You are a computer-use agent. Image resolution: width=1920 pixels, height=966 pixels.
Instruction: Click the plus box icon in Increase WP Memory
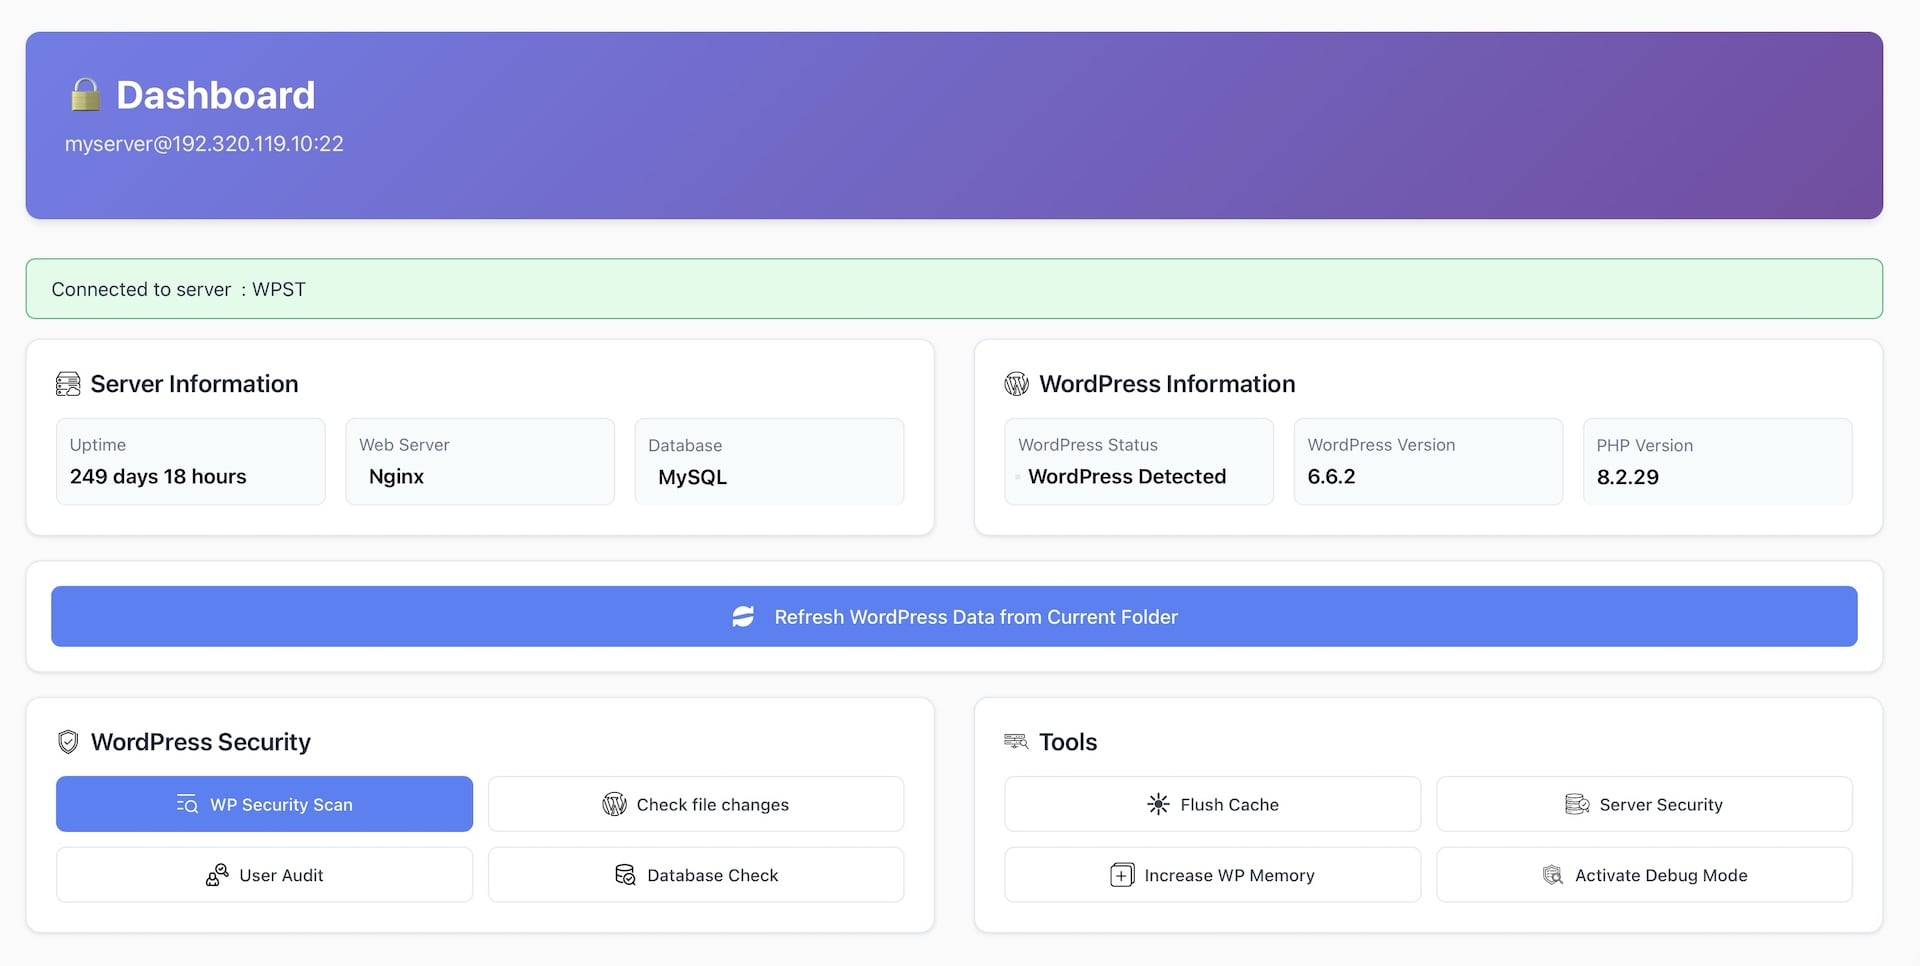1122,875
